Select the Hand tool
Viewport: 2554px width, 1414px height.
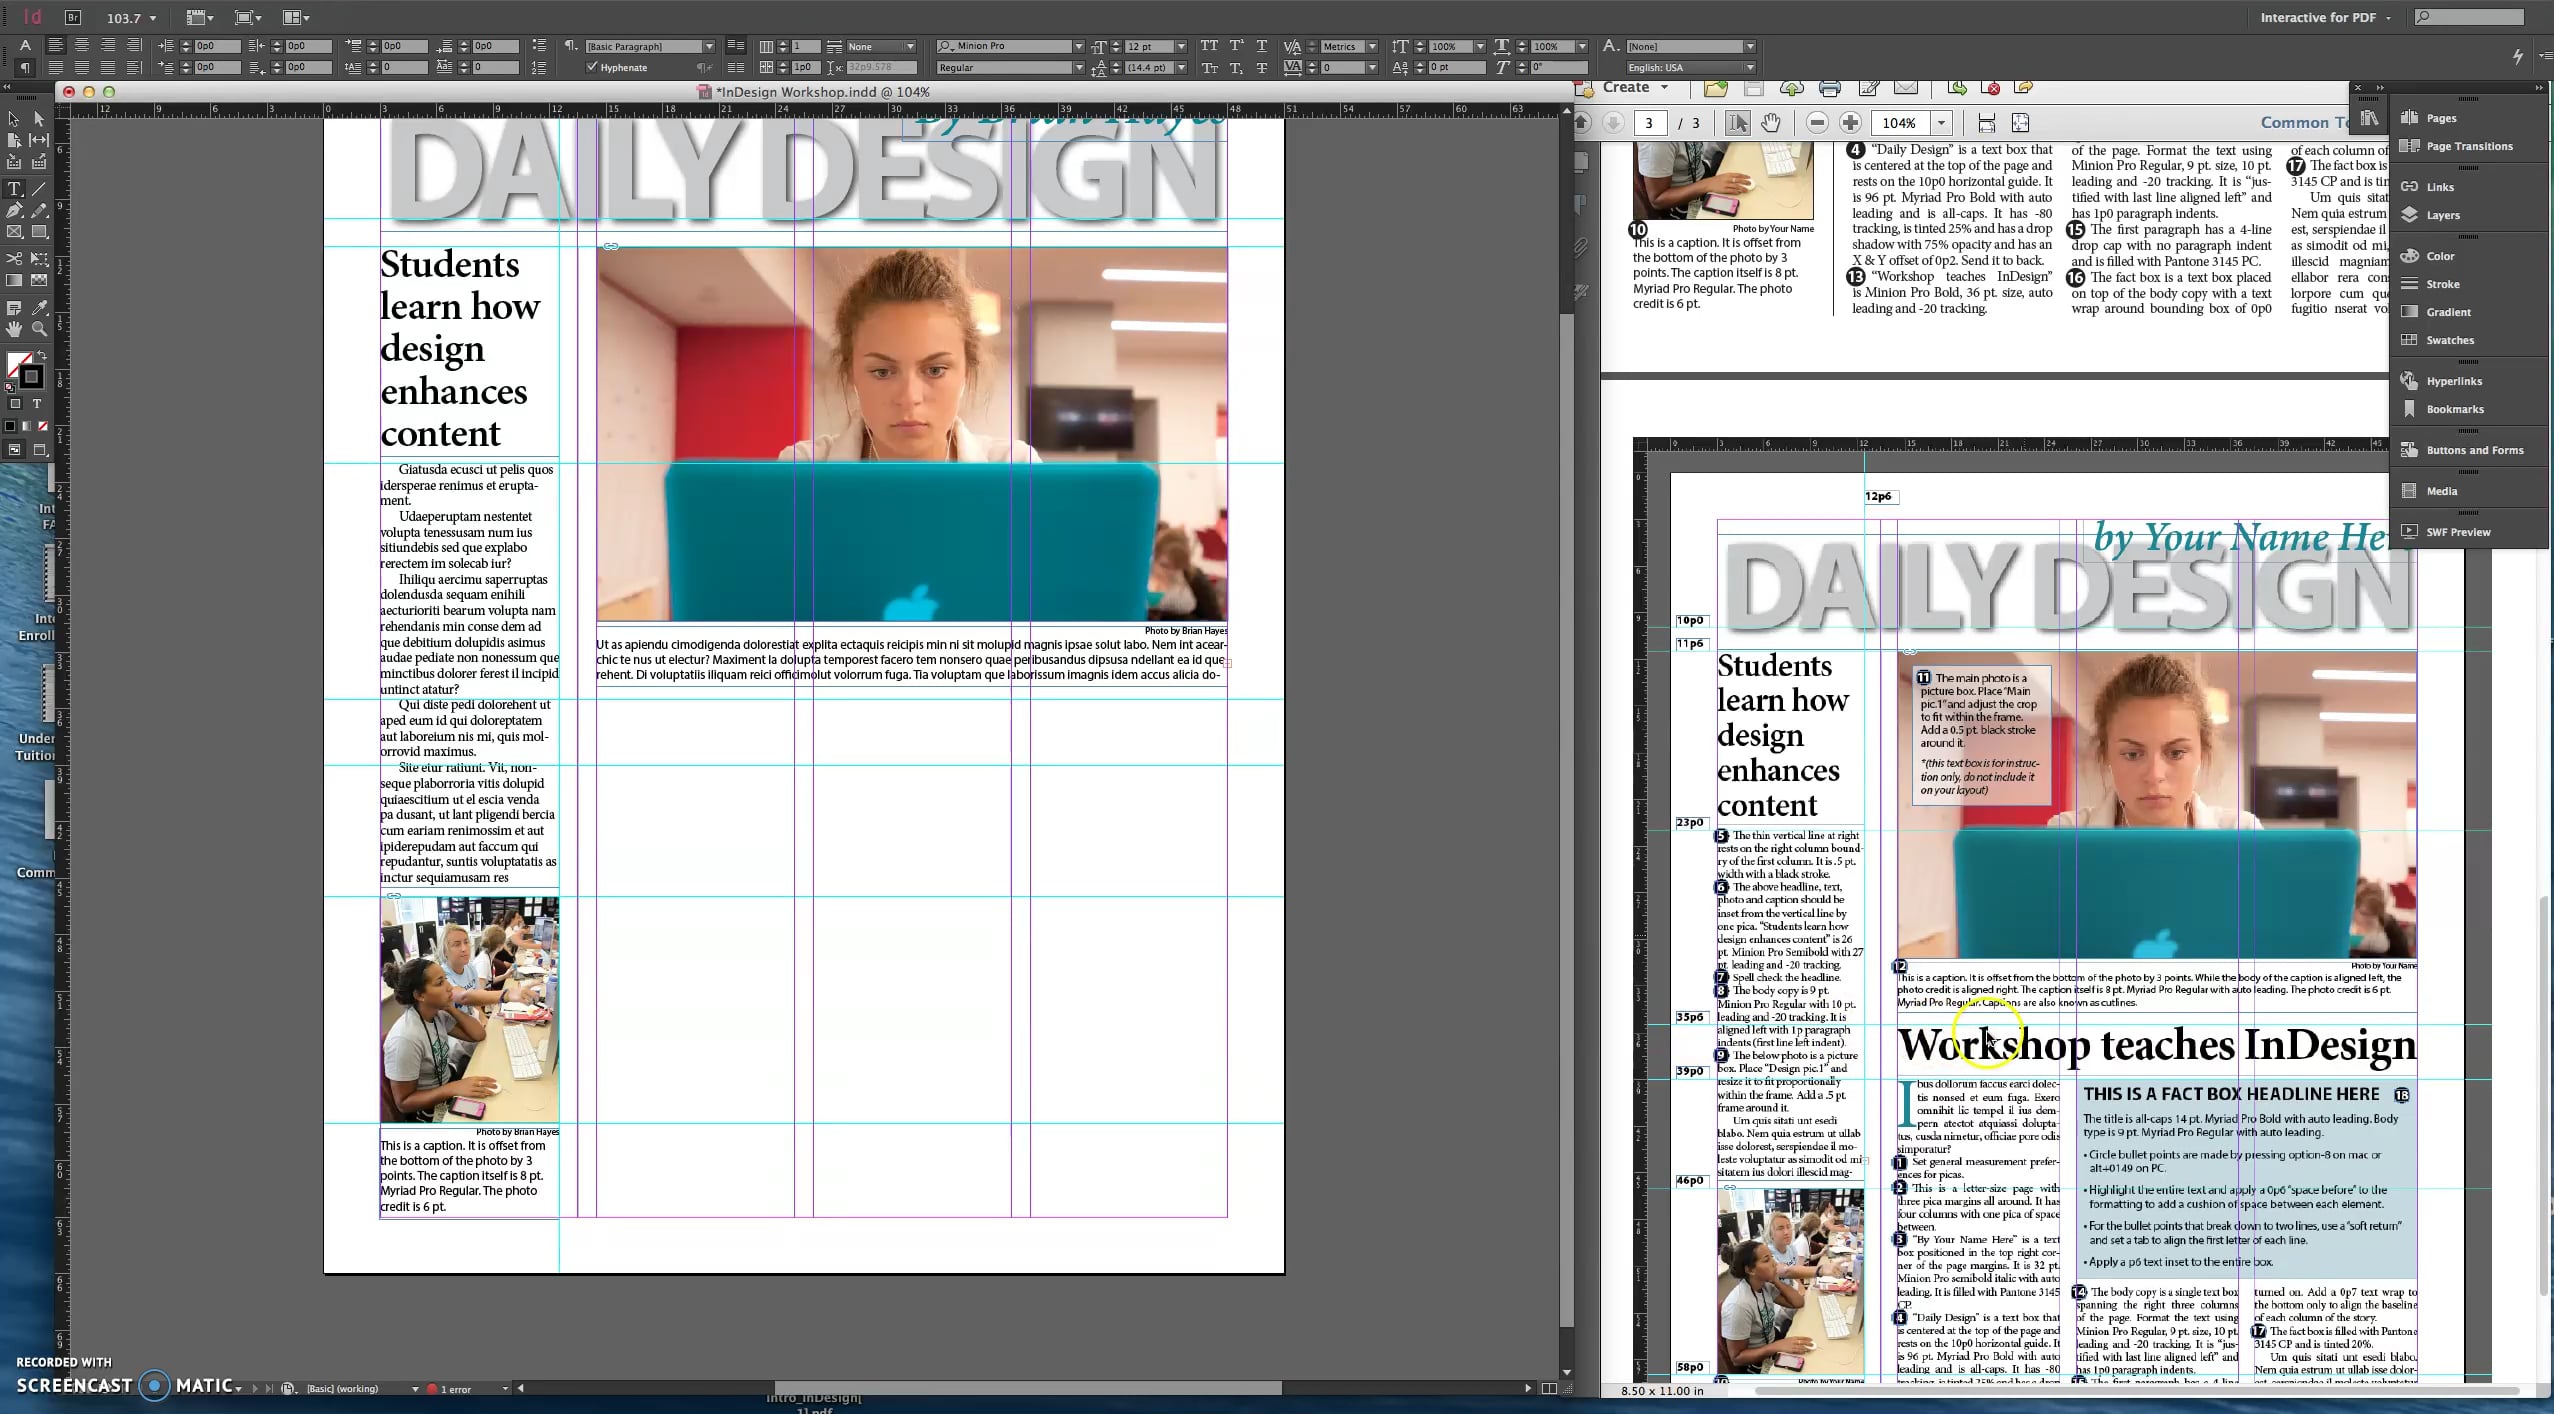[14, 327]
